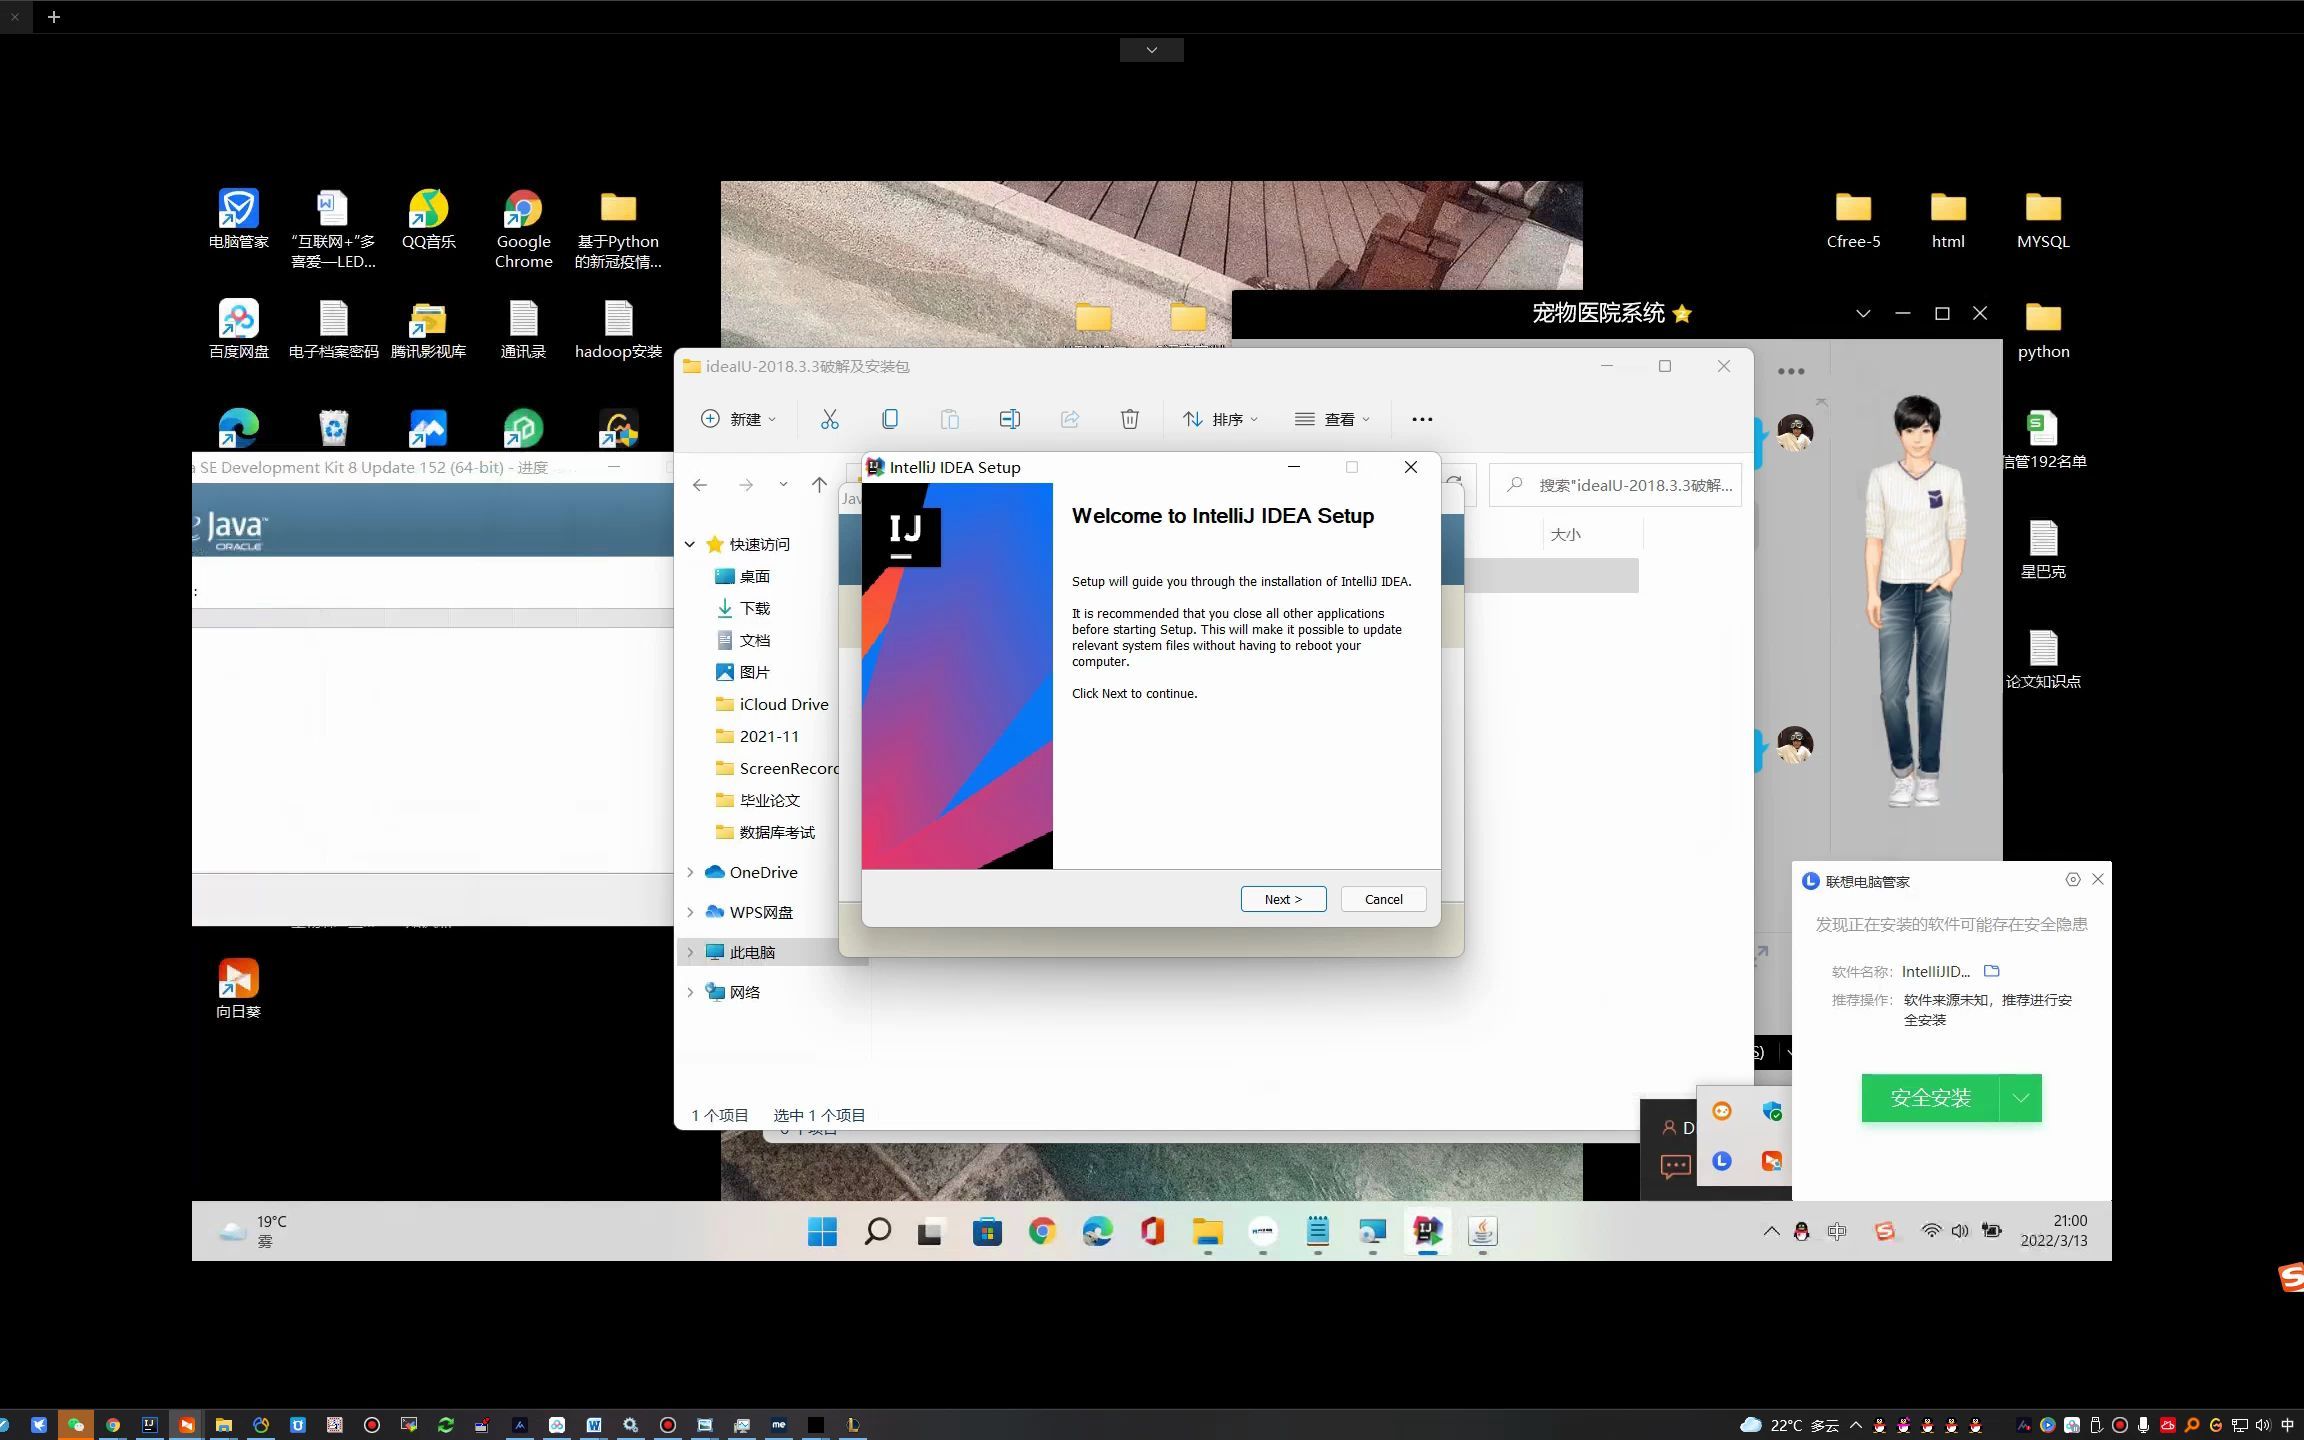Open the 电脑管家 desktop icon
Image resolution: width=2304 pixels, height=1440 pixels.
tap(238, 220)
